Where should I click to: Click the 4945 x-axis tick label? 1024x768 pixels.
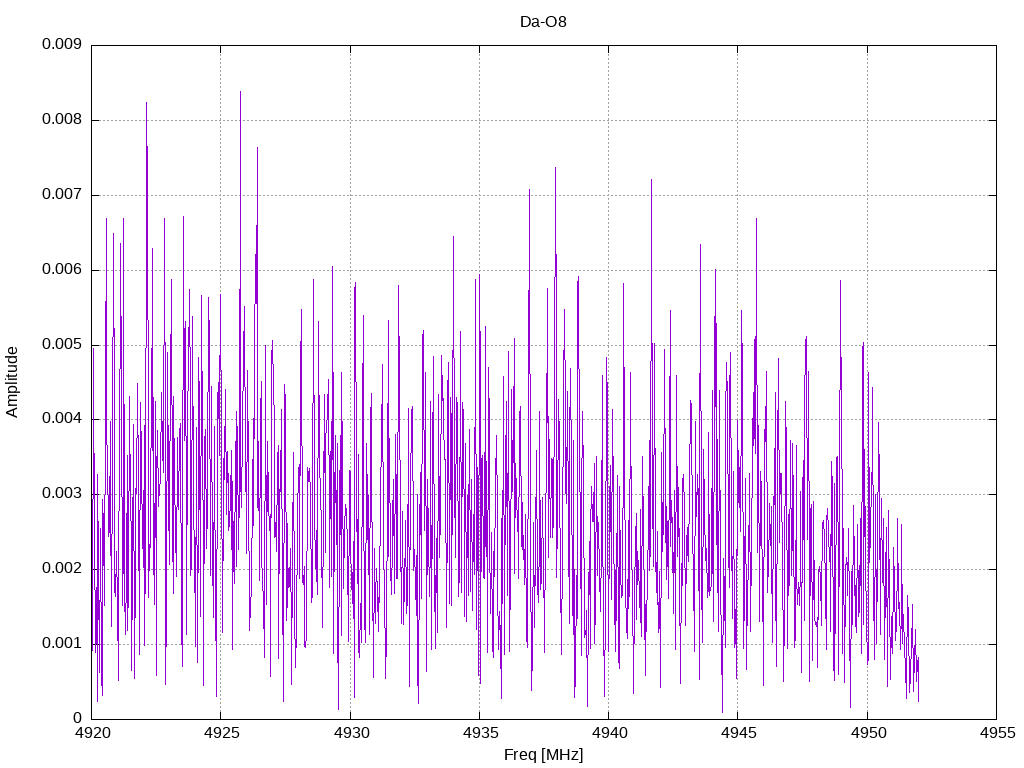738,733
